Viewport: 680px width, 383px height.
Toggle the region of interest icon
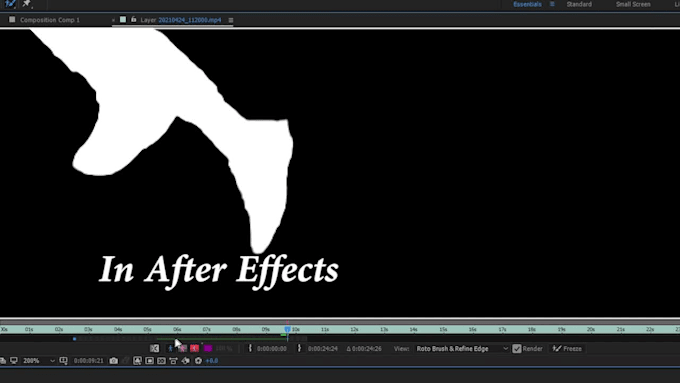(x=150, y=361)
